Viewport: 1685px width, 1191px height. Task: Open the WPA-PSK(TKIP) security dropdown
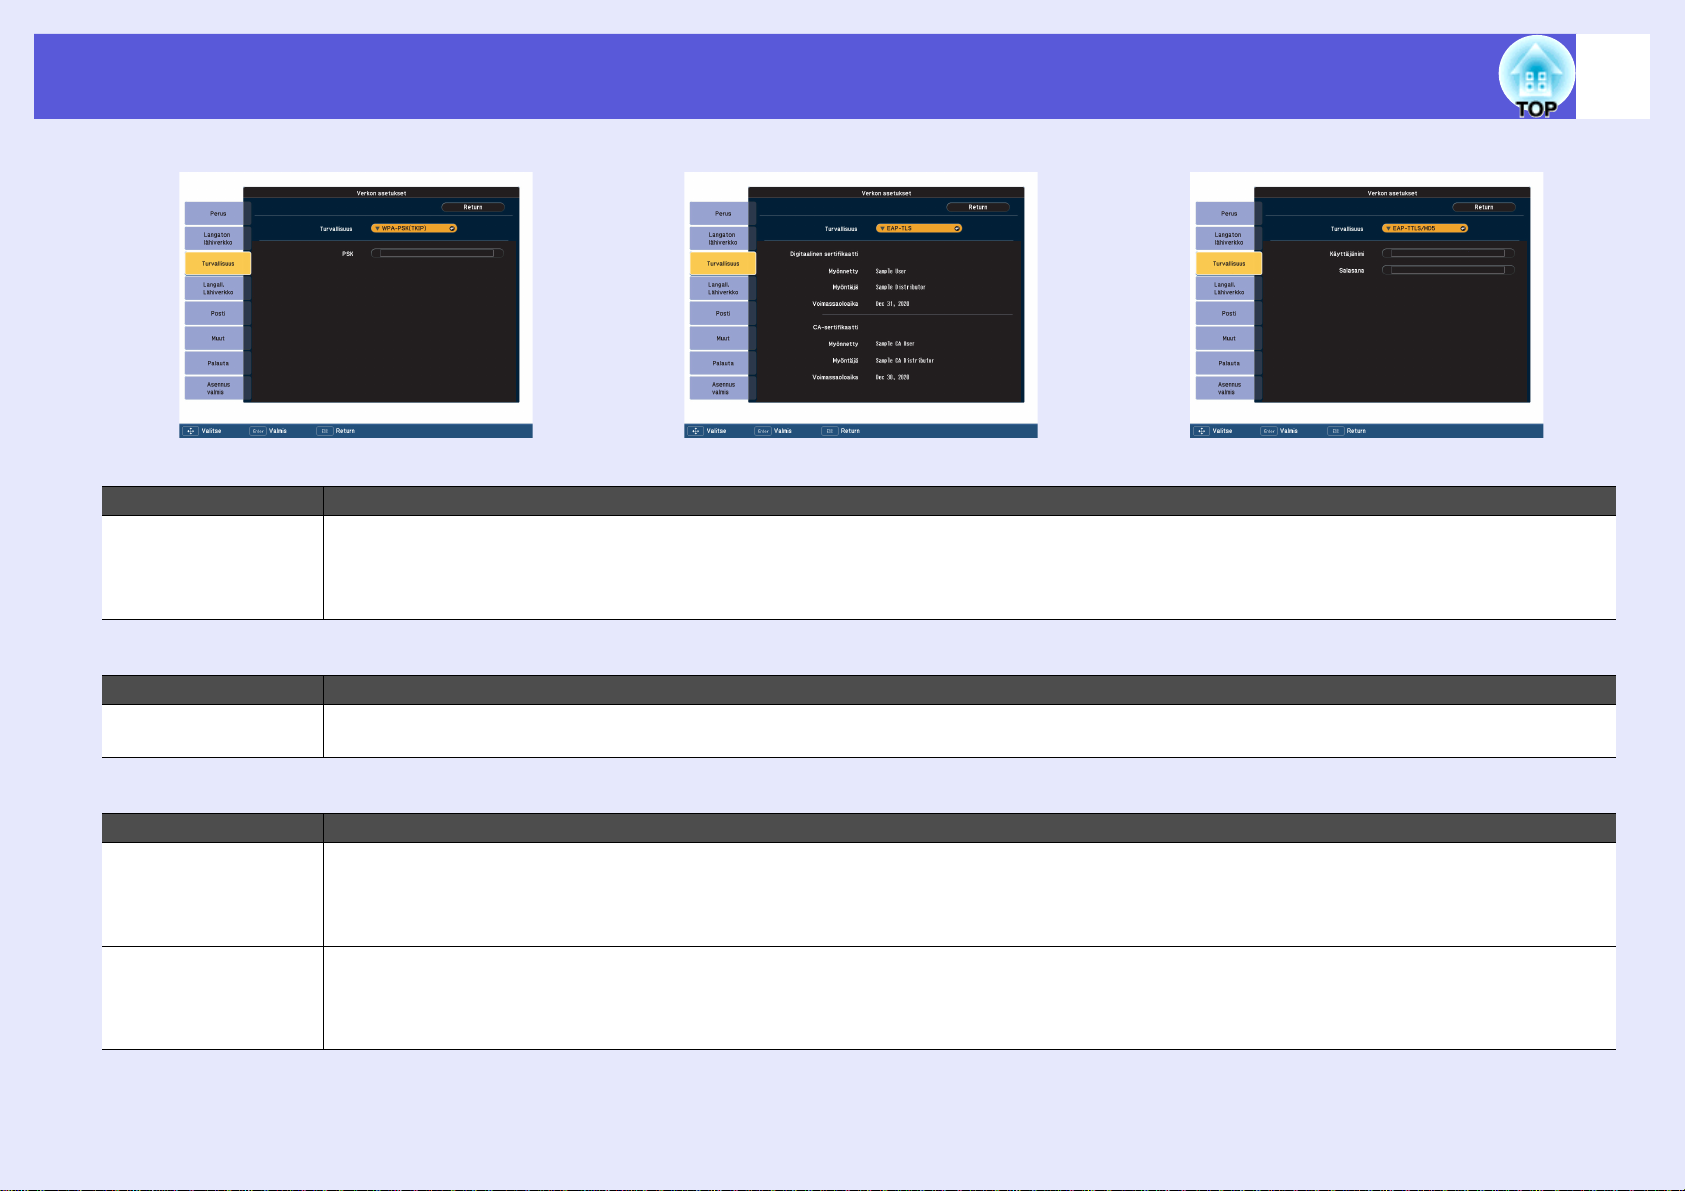point(414,228)
